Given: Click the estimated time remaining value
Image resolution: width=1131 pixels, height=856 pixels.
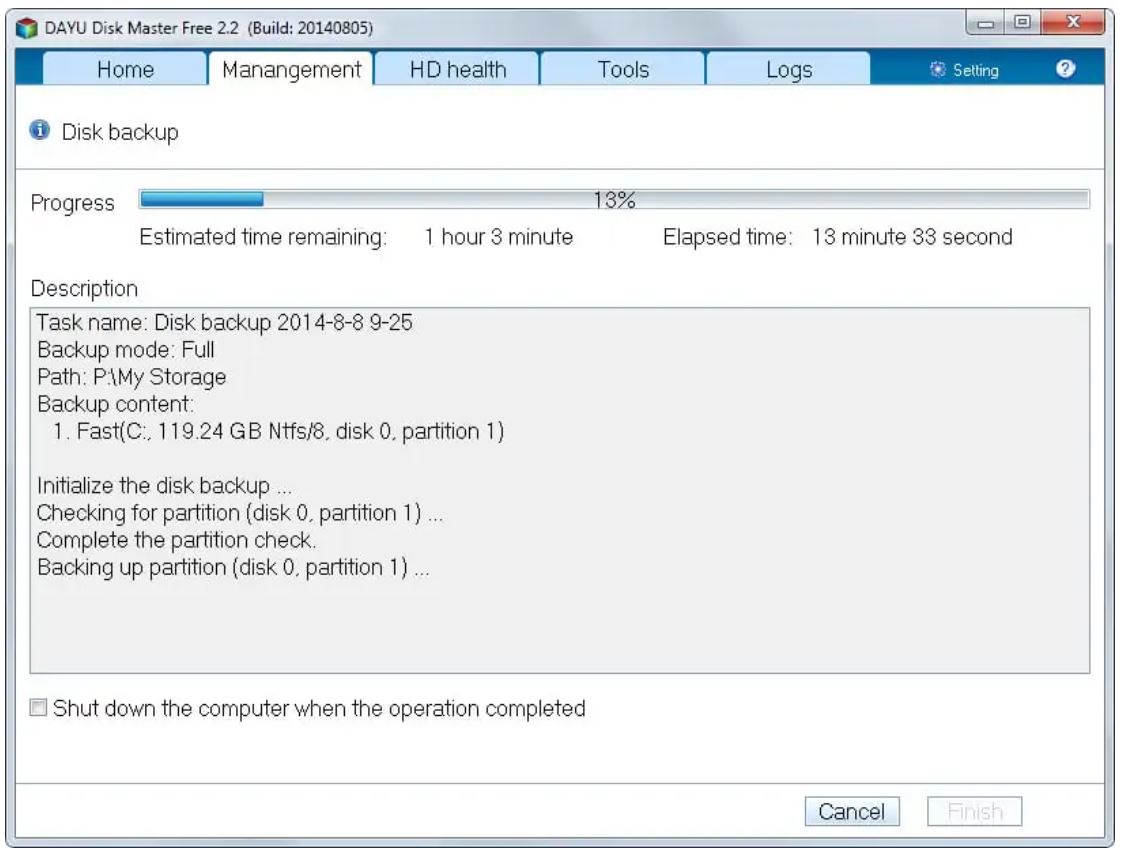Looking at the screenshot, I should point(498,237).
